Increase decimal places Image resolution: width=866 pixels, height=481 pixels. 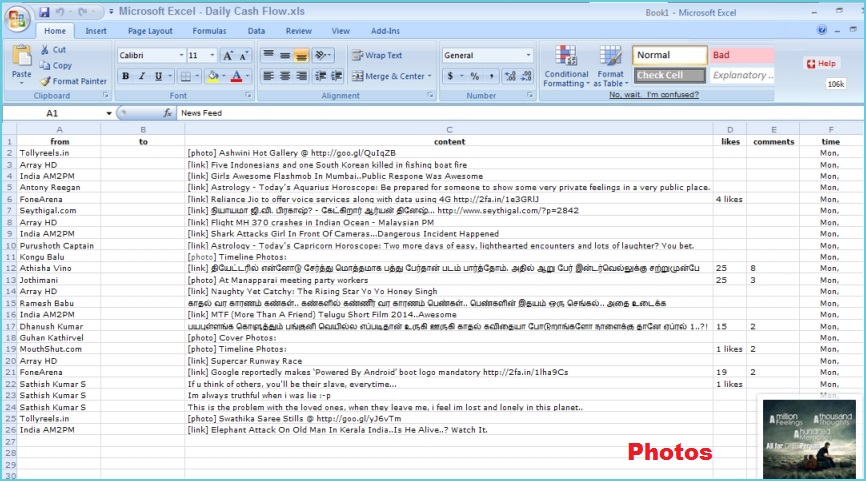[510, 76]
